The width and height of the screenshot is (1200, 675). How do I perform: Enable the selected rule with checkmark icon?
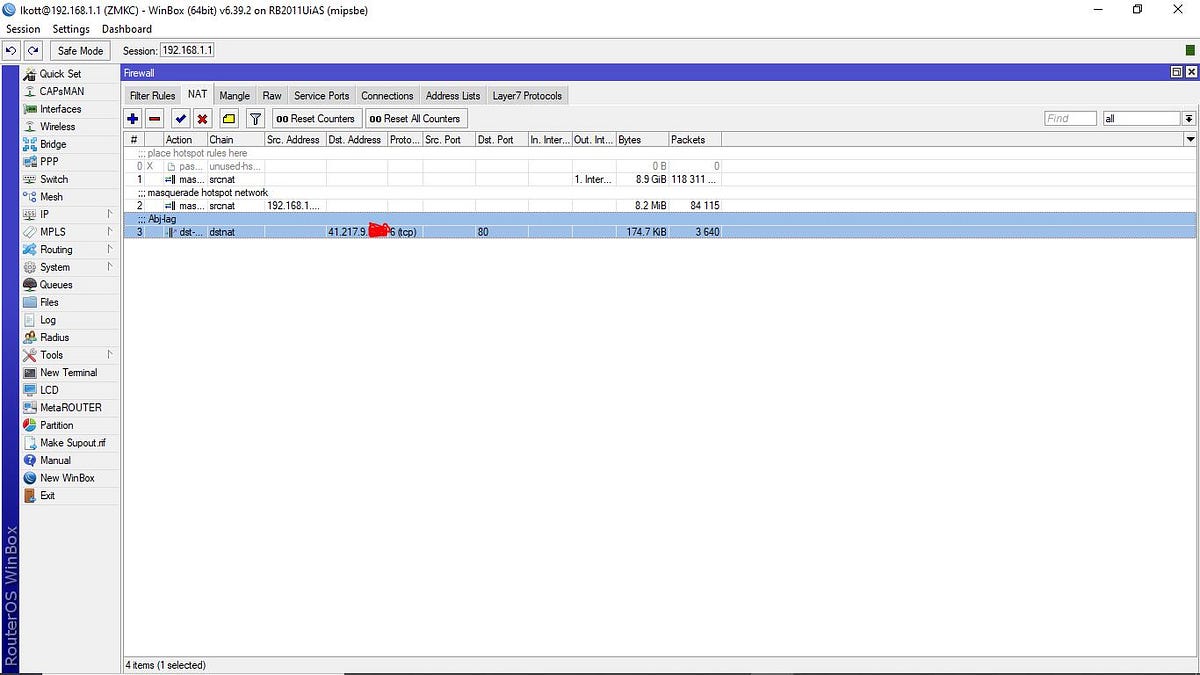click(179, 118)
